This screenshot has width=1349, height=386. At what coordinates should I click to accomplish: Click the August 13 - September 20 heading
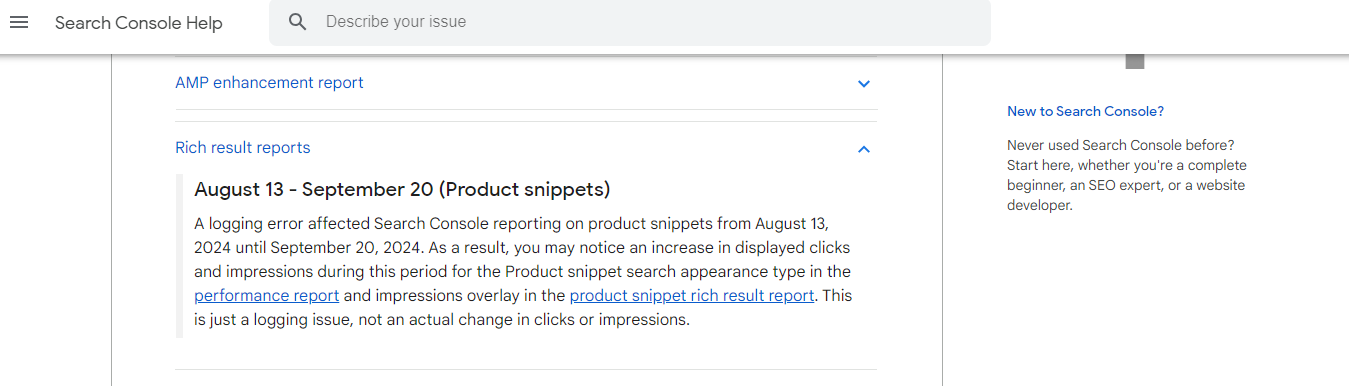click(x=402, y=189)
